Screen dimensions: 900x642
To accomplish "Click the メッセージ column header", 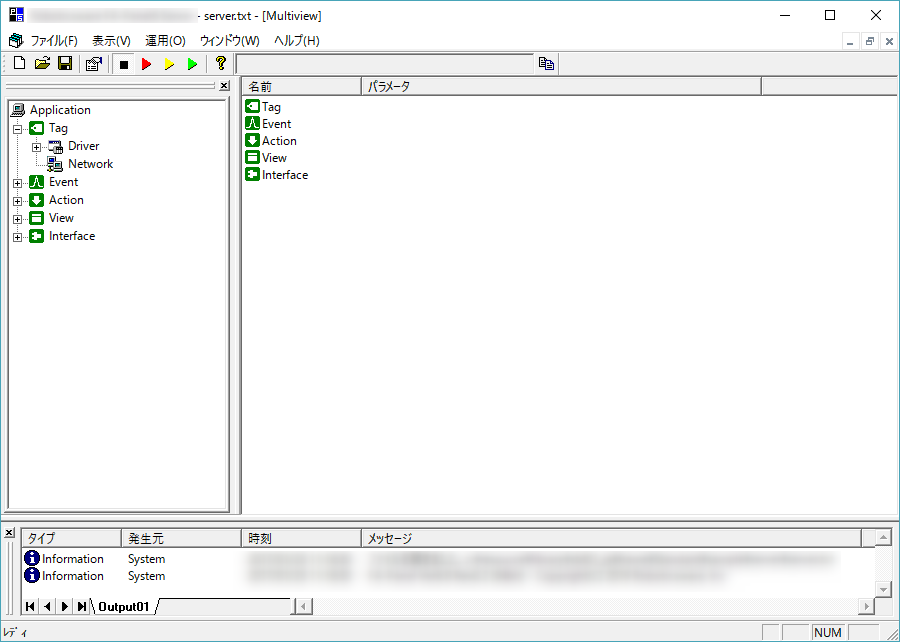I will 390,538.
